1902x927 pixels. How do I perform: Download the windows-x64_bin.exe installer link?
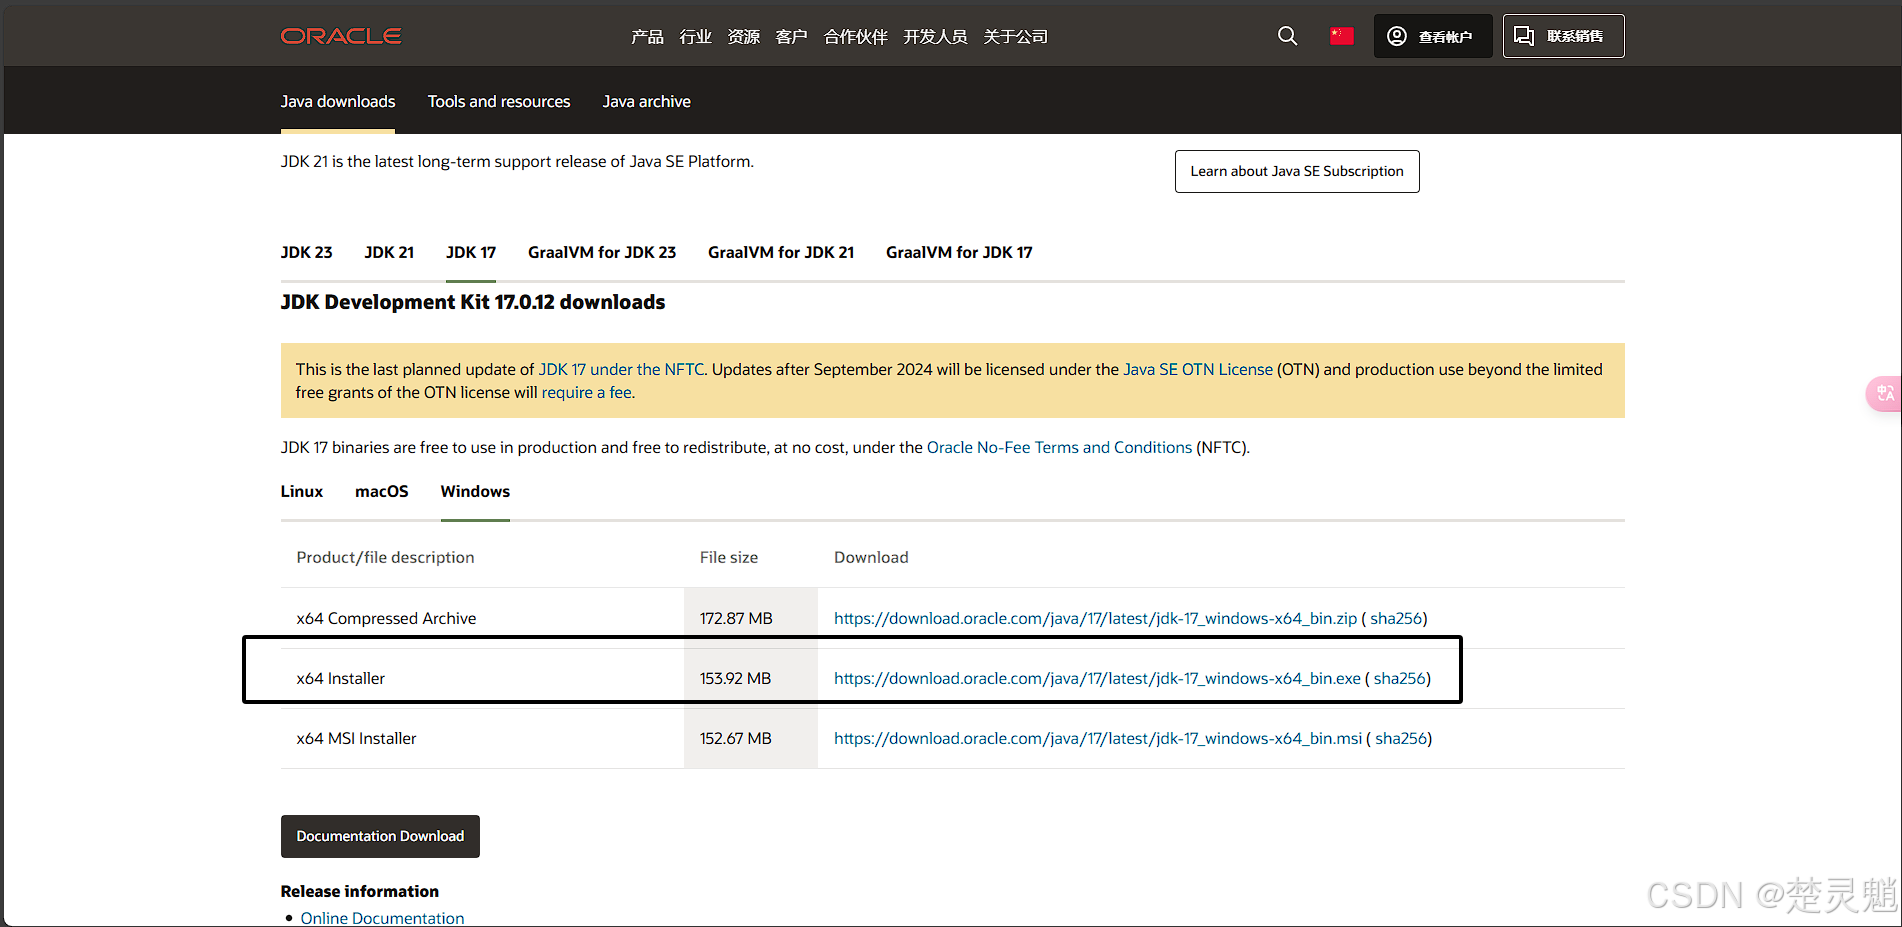(1097, 678)
